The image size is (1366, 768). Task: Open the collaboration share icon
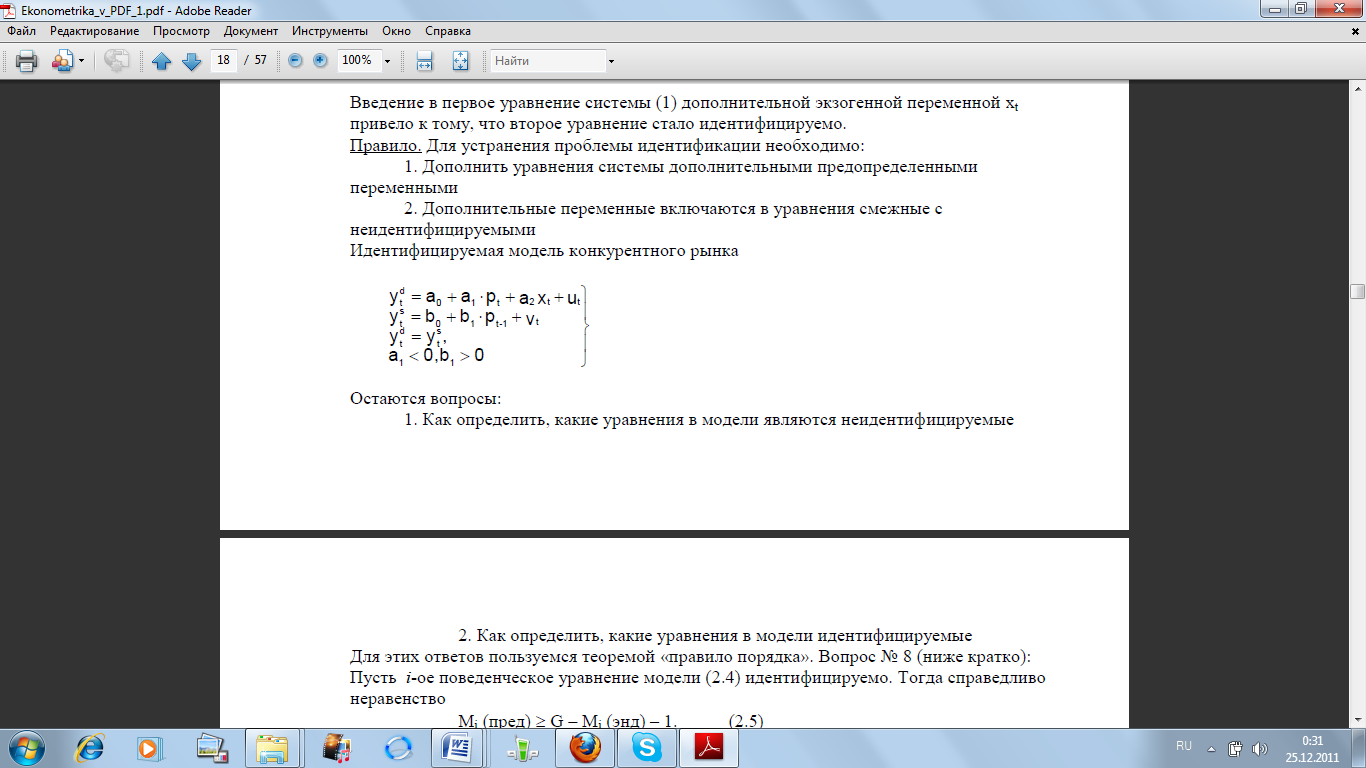point(62,61)
